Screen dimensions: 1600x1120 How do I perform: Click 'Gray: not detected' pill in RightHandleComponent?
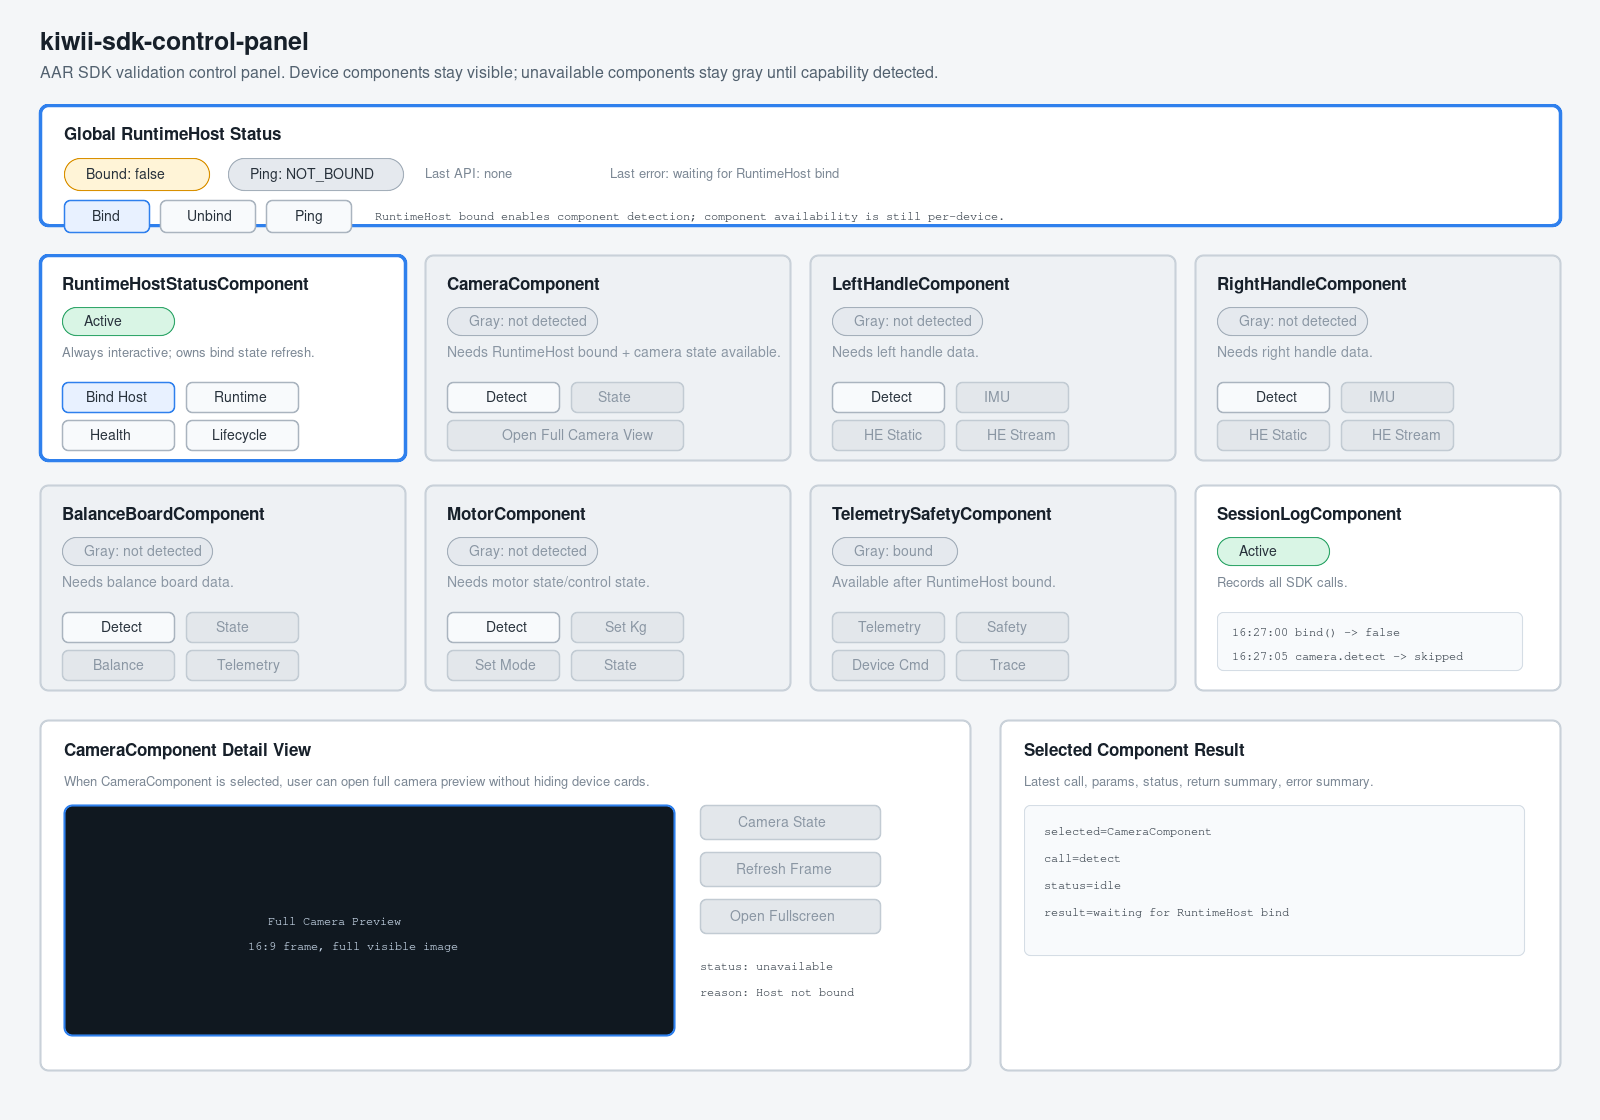[x=1292, y=321]
